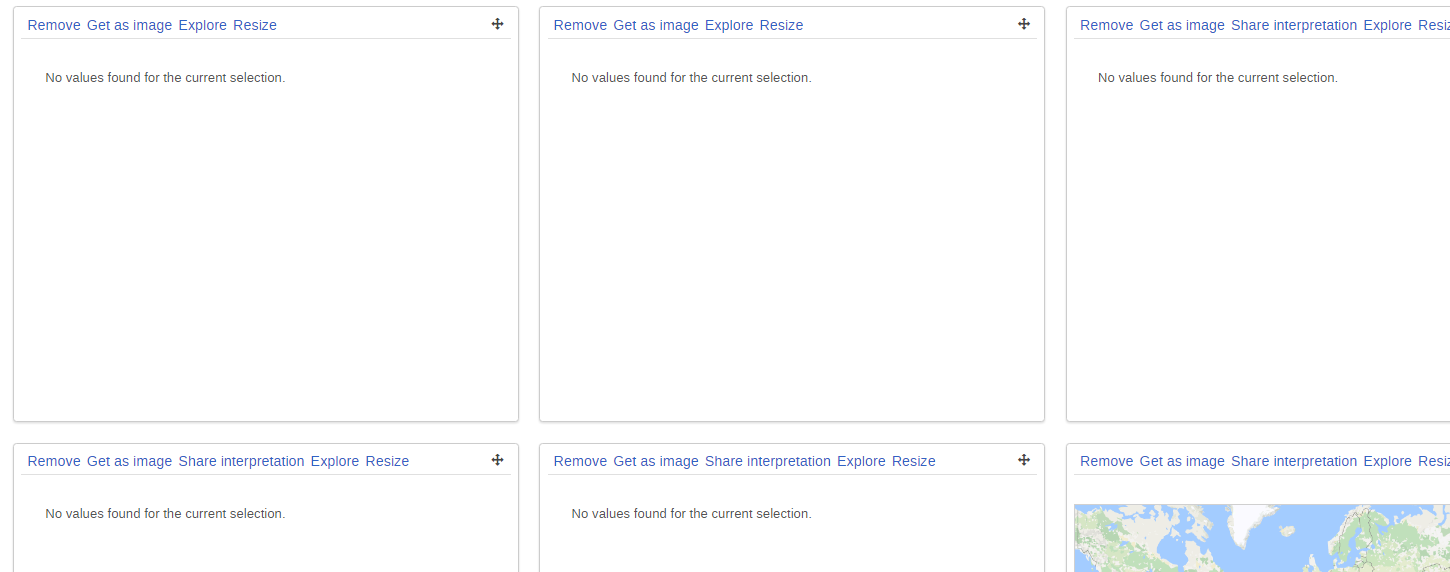Share interpretation for the bottom-left panel
Image resolution: width=1450 pixels, height=572 pixels.
click(x=241, y=461)
